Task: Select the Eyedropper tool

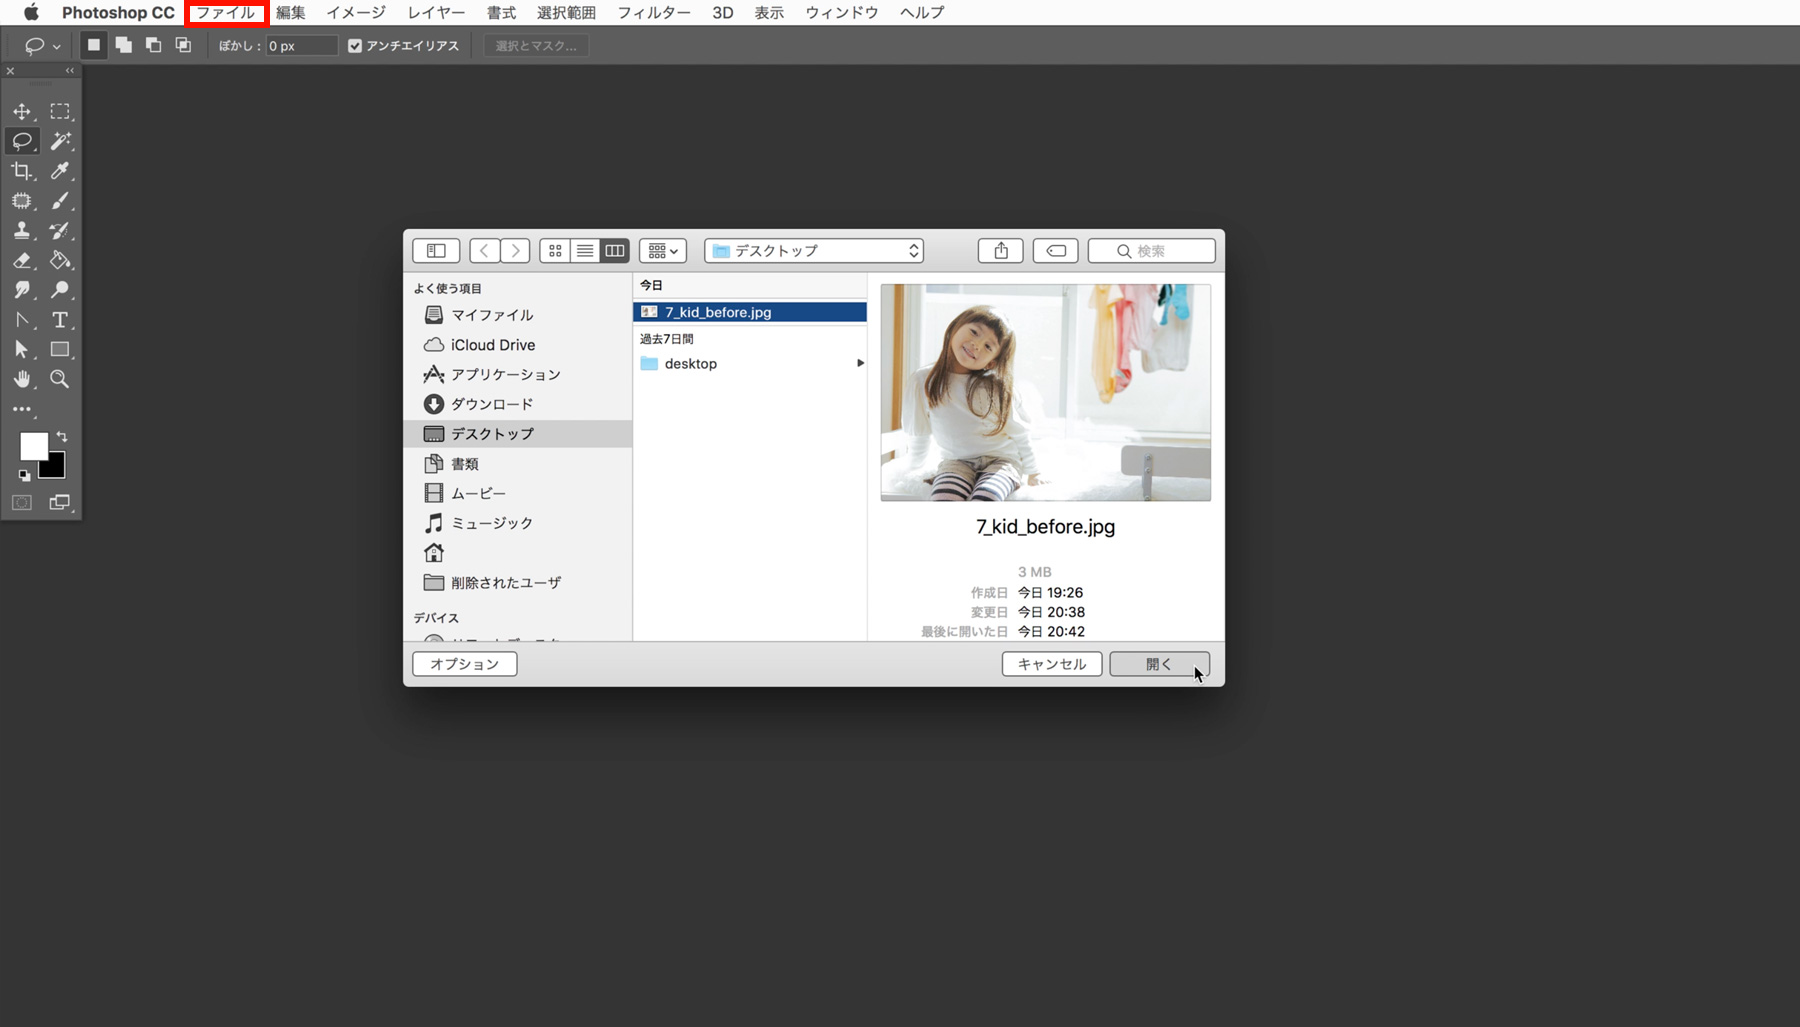Action: click(x=60, y=171)
